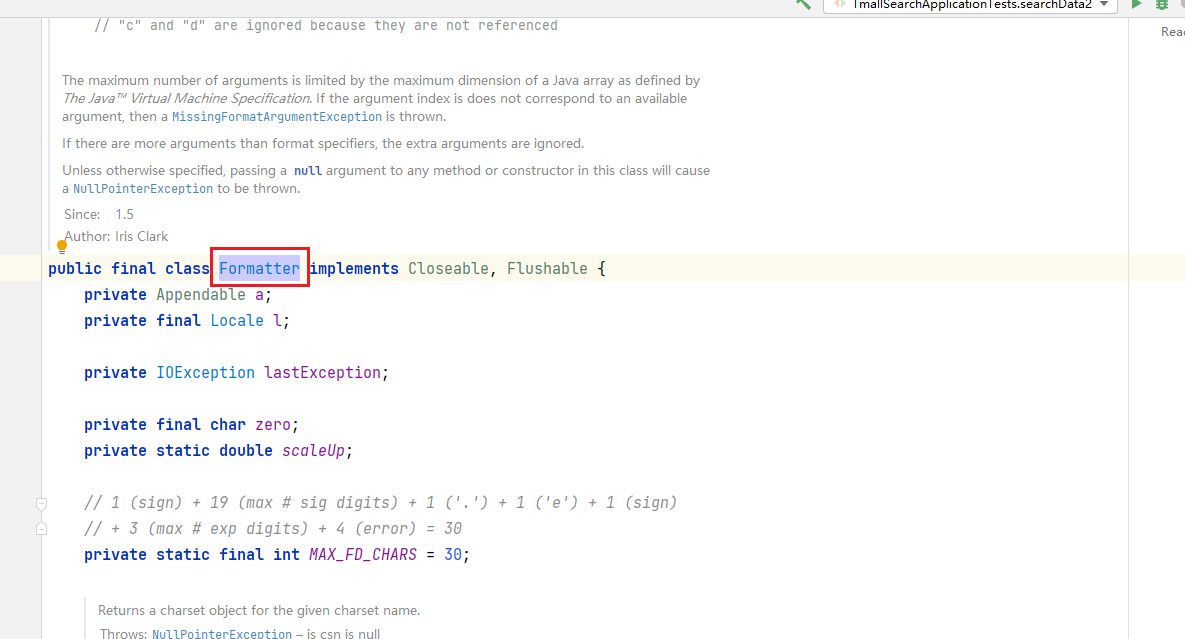
Task: Open the run configuration dropdown arrow
Action: pyautogui.click(x=1104, y=5)
